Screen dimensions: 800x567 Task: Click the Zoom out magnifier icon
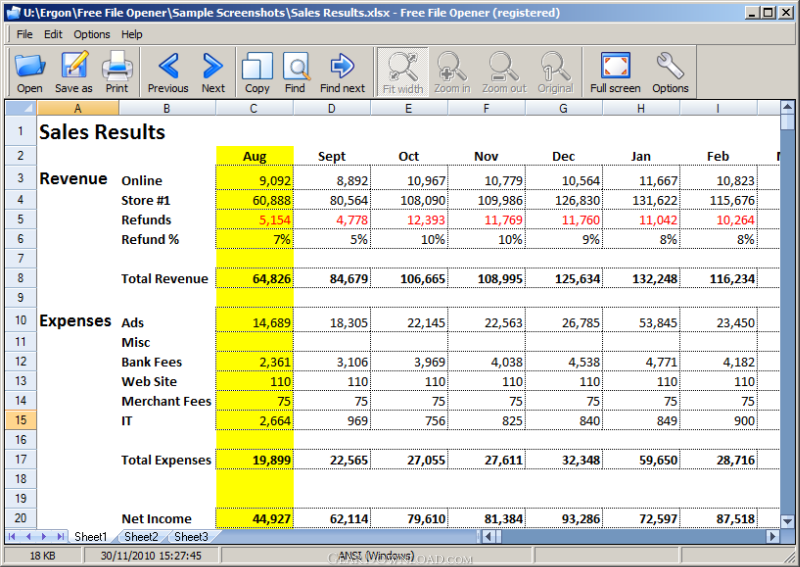504,72
